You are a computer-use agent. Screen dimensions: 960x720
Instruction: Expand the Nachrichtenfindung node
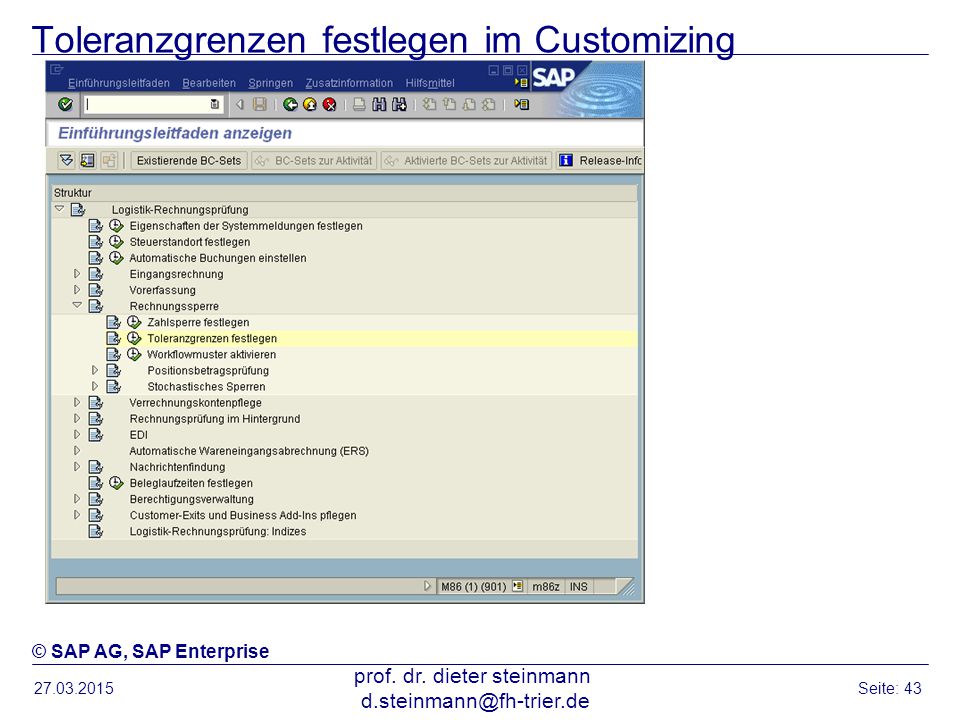point(77,467)
